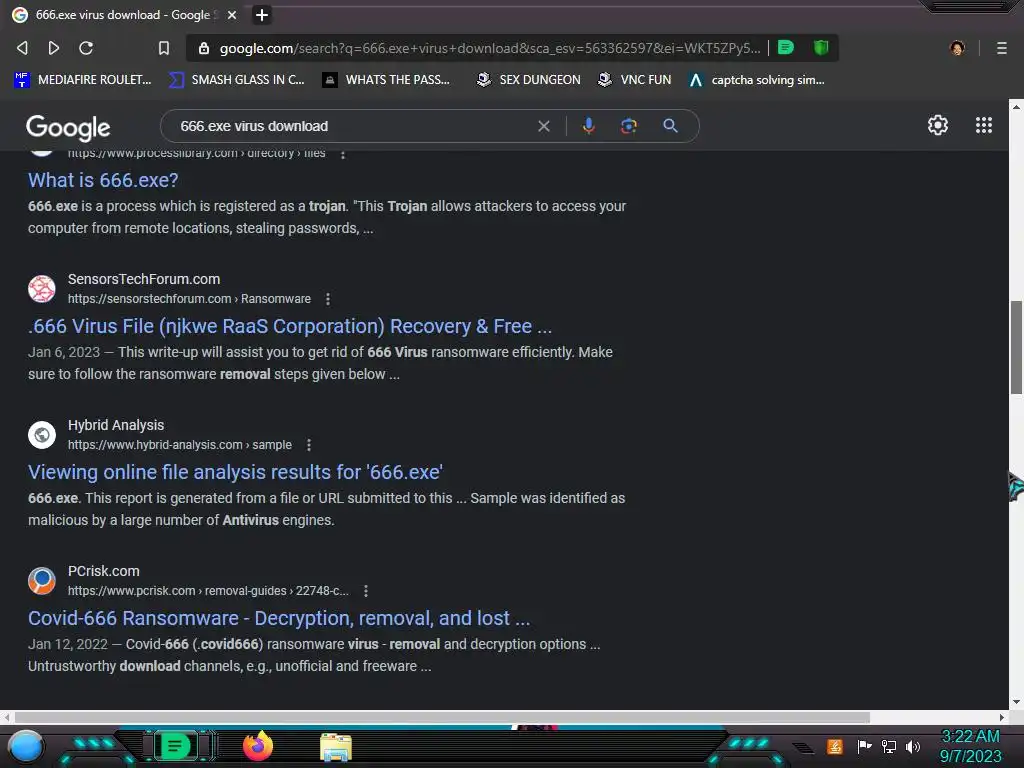
Task: Click the SensorsTechForum site favicon
Action: (42, 289)
